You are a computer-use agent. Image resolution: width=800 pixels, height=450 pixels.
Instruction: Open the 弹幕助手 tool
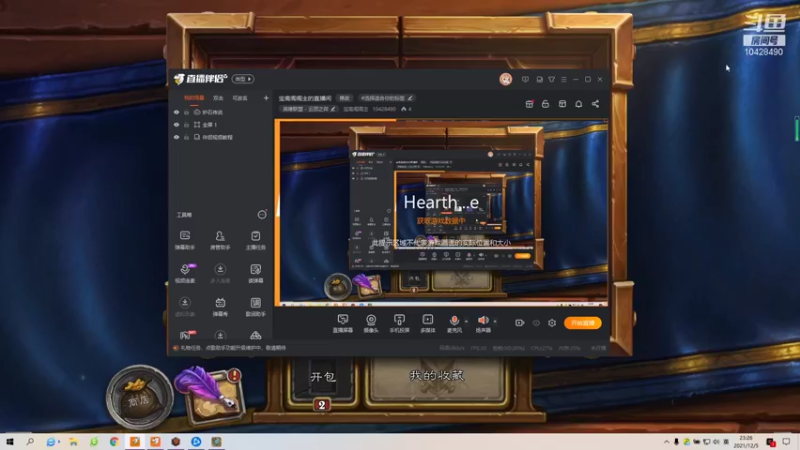pyautogui.click(x=185, y=240)
